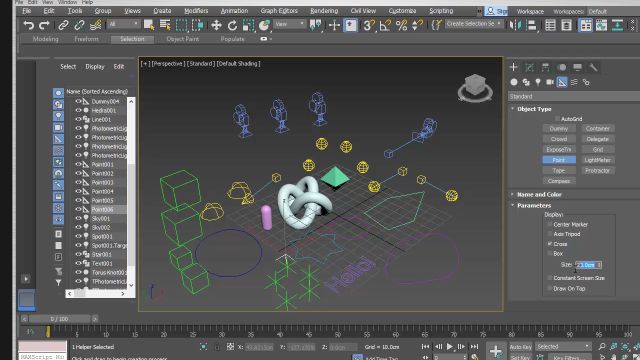Viewport: 640px width, 360px height.
Task: Click the Size spinner arrows
Action: point(599,265)
